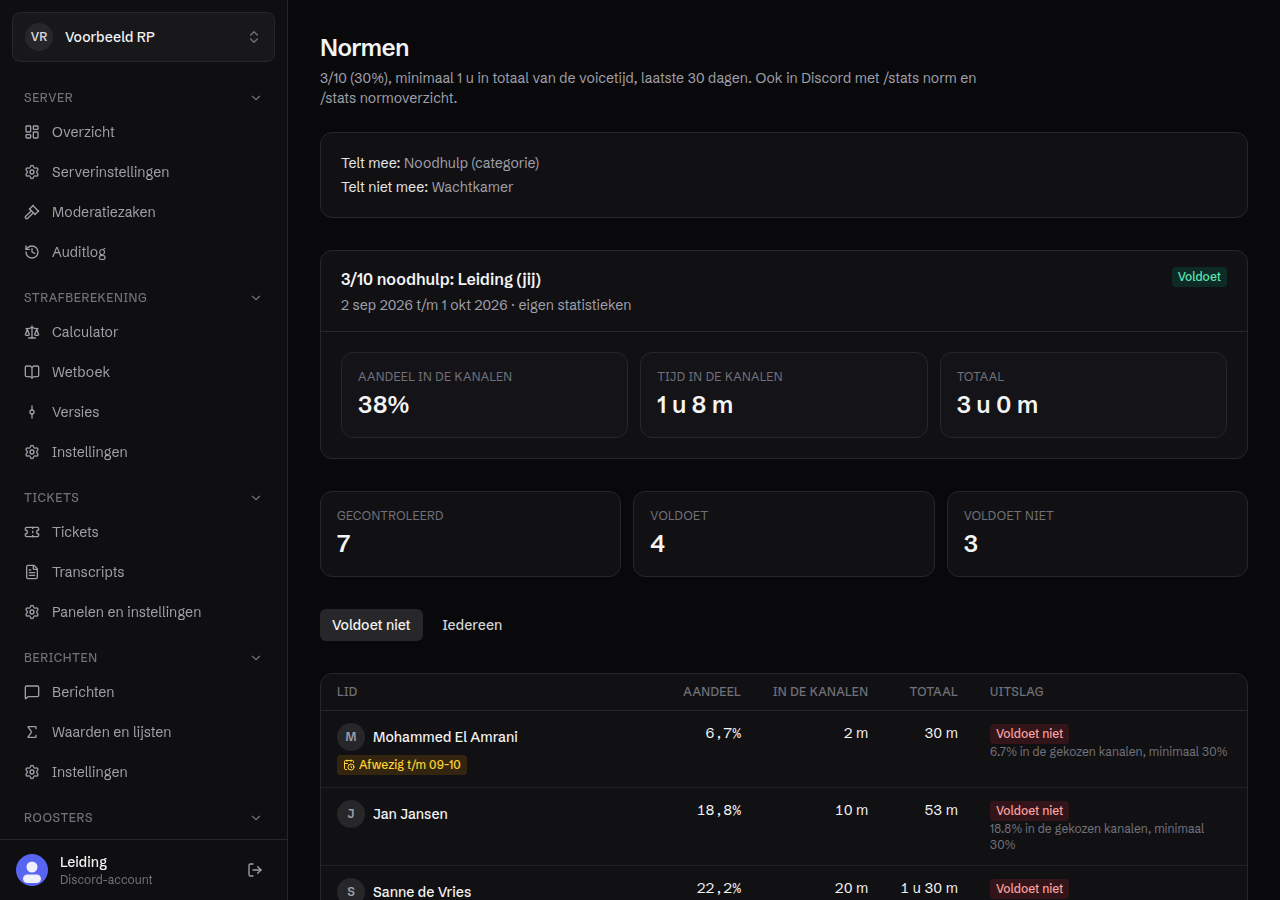Click the Noodhulp (categorie) text
1280x900 pixels.
point(471,163)
